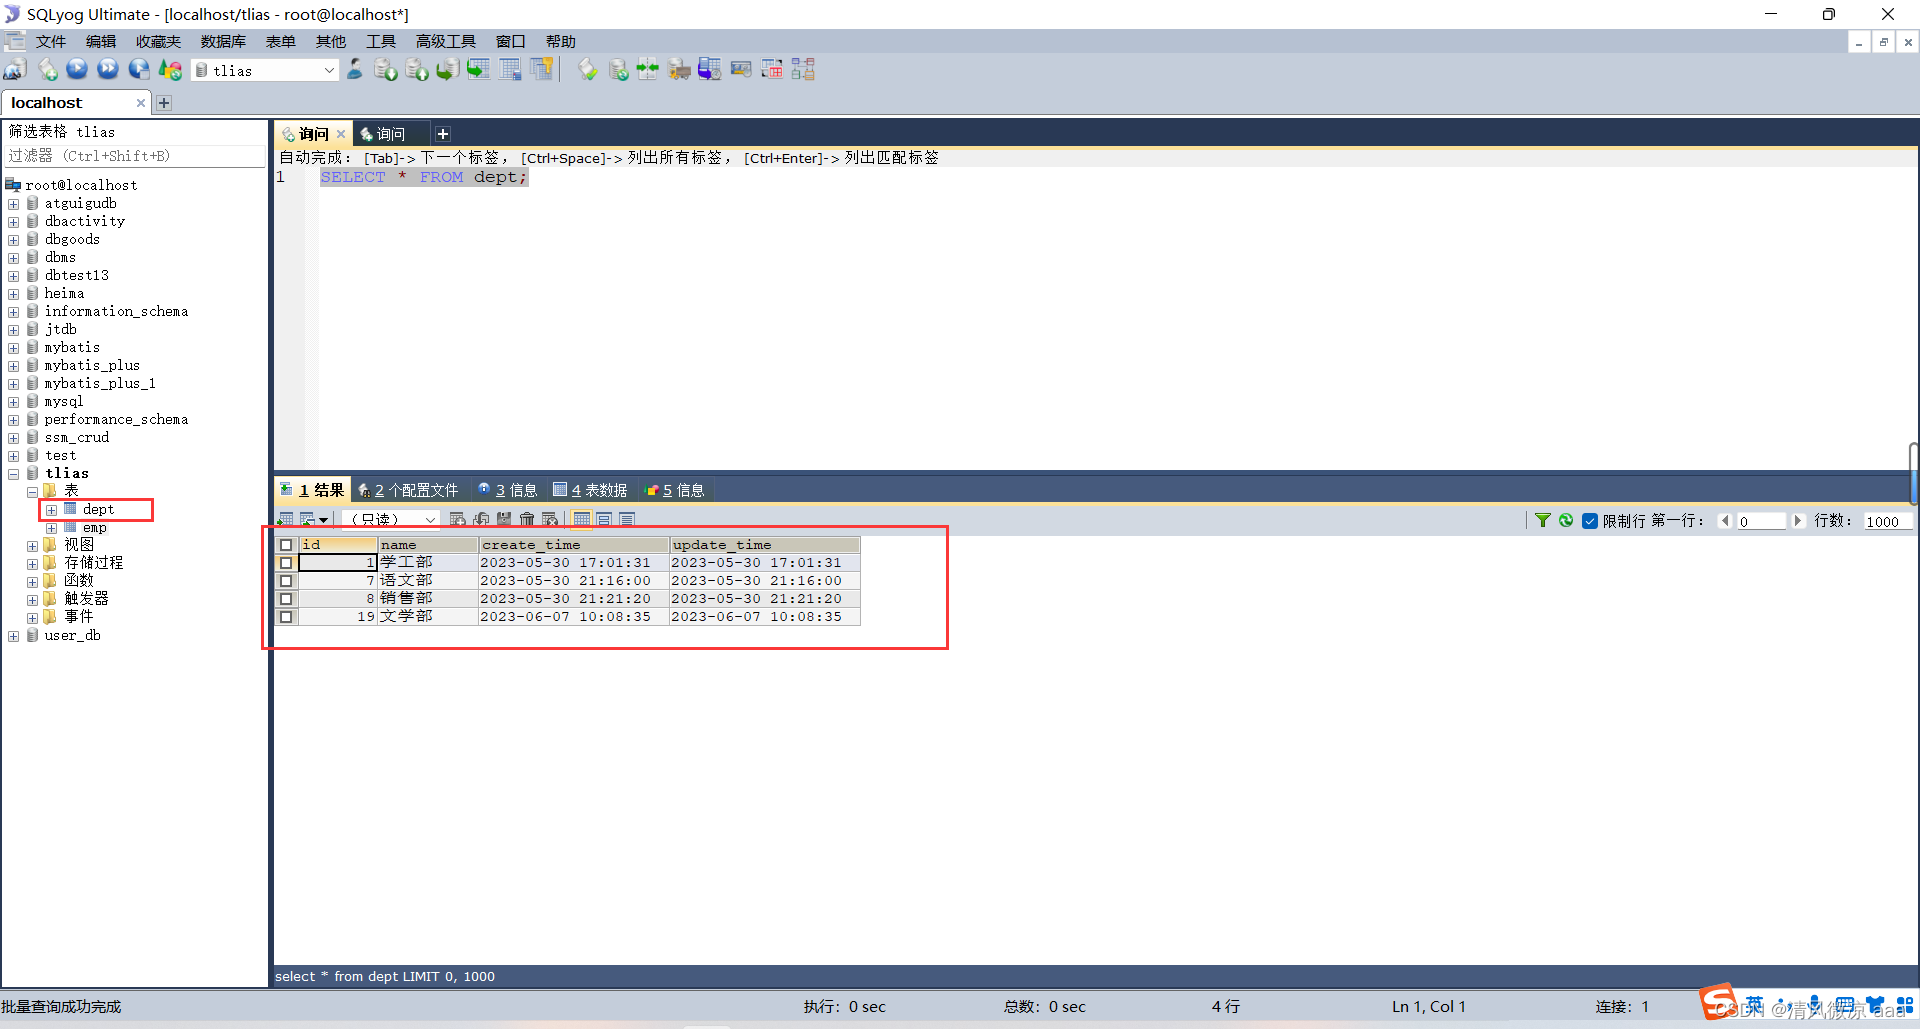The width and height of the screenshot is (1920, 1029).
Task: Click database icon with green down arrow
Action: (386, 69)
